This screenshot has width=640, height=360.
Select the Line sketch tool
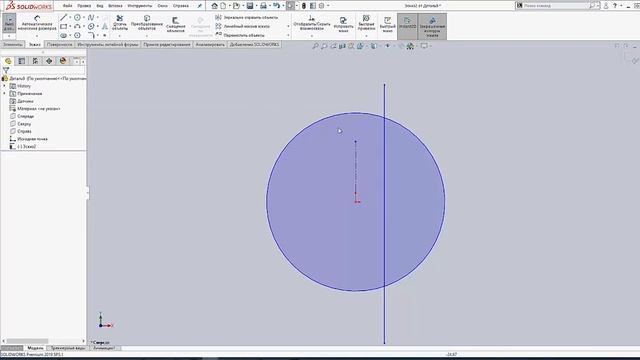coord(64,18)
